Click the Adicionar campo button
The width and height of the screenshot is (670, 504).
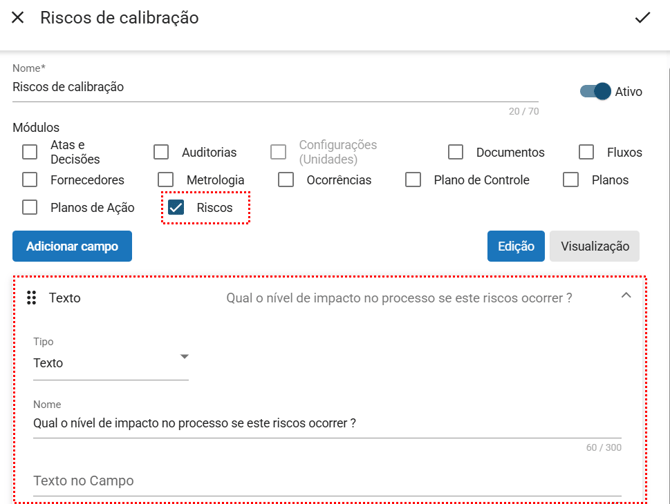72,246
